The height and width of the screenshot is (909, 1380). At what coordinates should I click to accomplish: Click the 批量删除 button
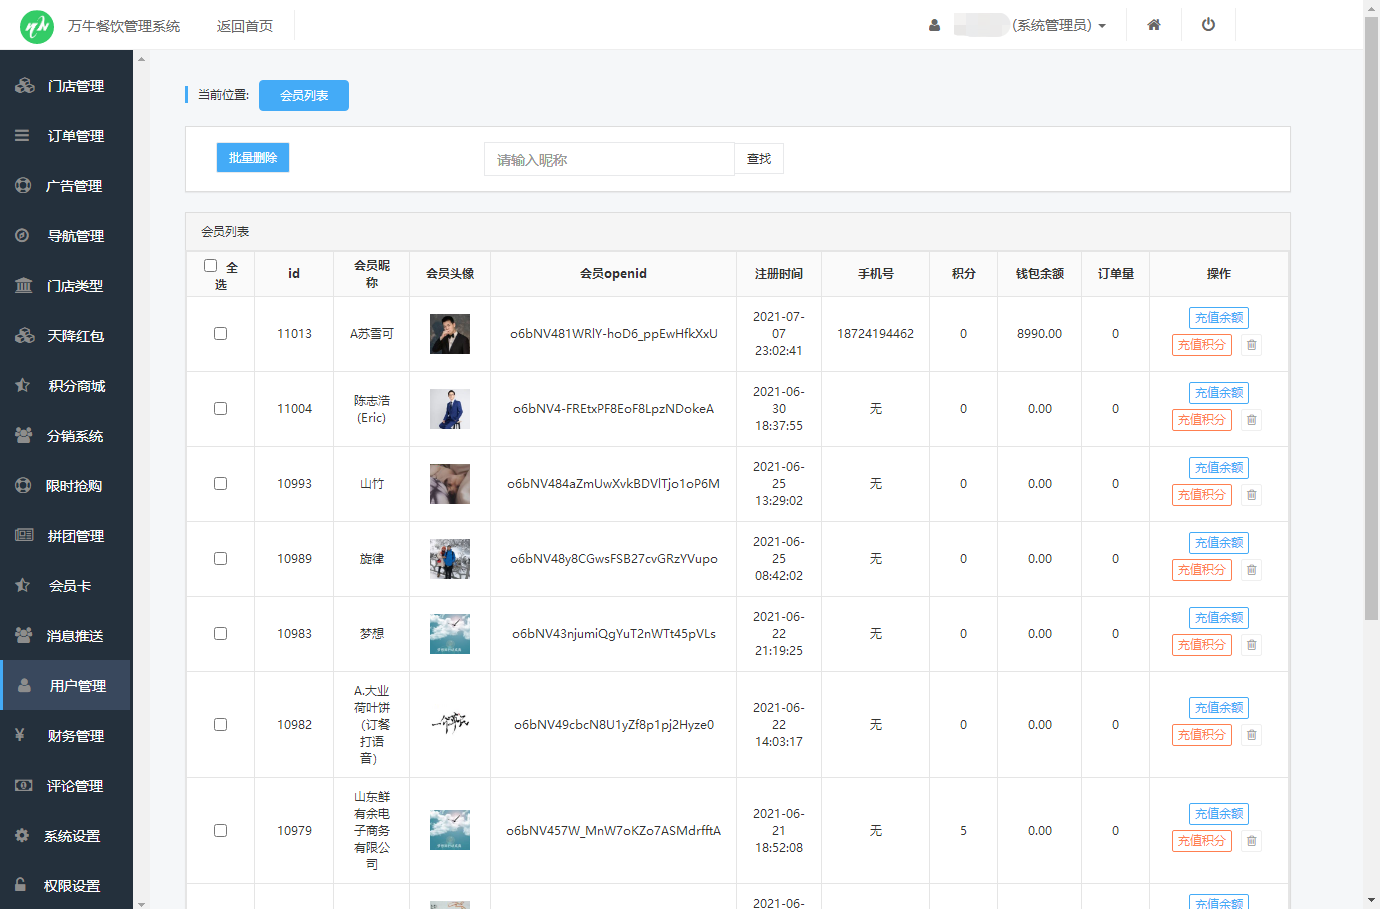[253, 158]
